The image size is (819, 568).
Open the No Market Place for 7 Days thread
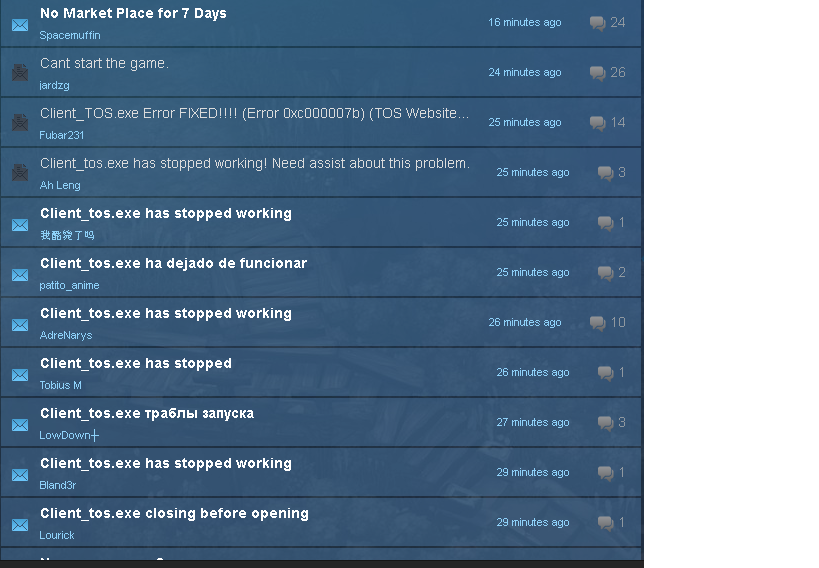click(133, 14)
